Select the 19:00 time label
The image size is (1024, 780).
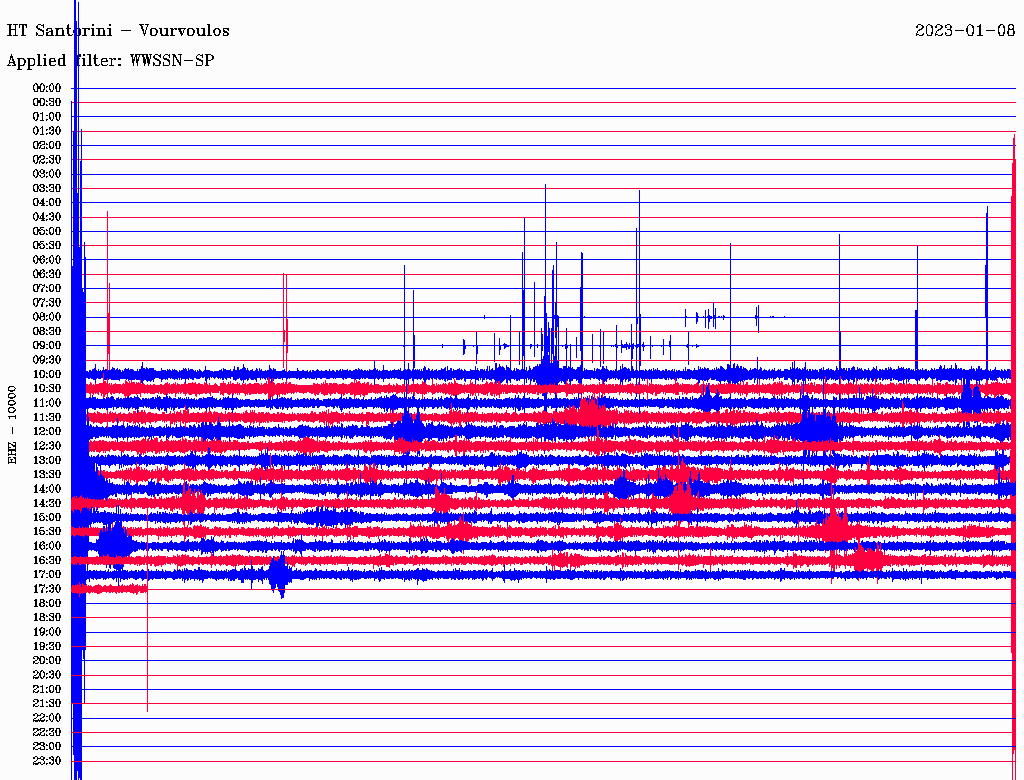(47, 632)
